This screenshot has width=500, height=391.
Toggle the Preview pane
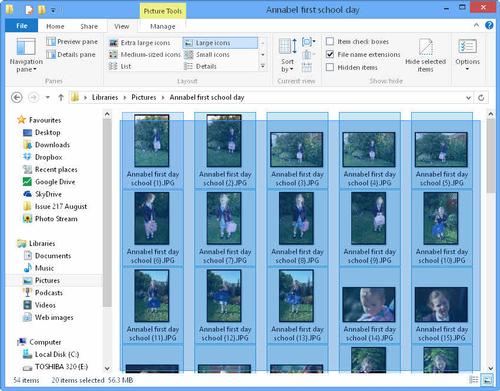coord(72,42)
